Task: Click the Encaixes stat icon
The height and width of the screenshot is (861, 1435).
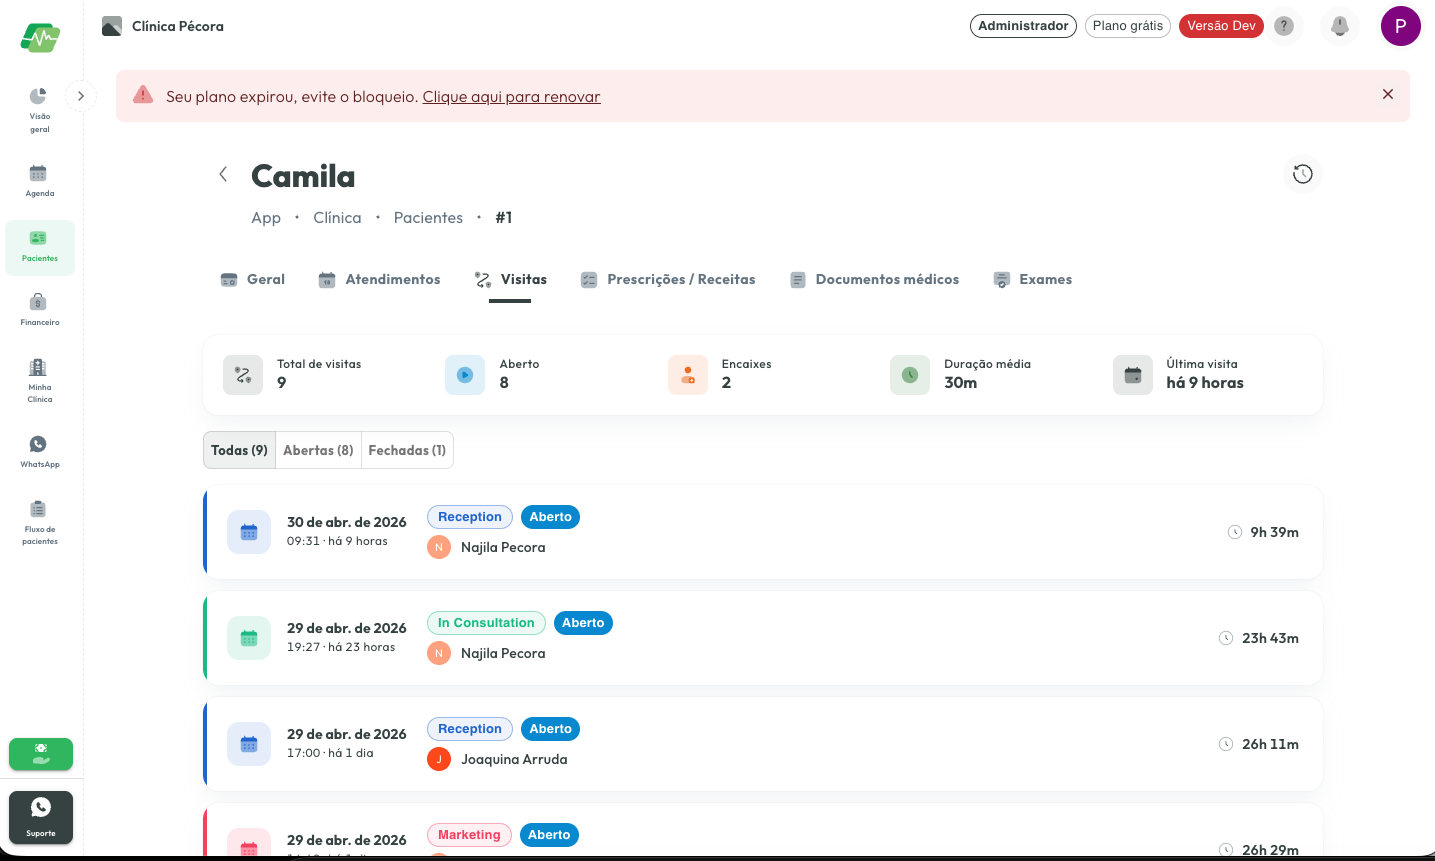Action: coord(688,375)
